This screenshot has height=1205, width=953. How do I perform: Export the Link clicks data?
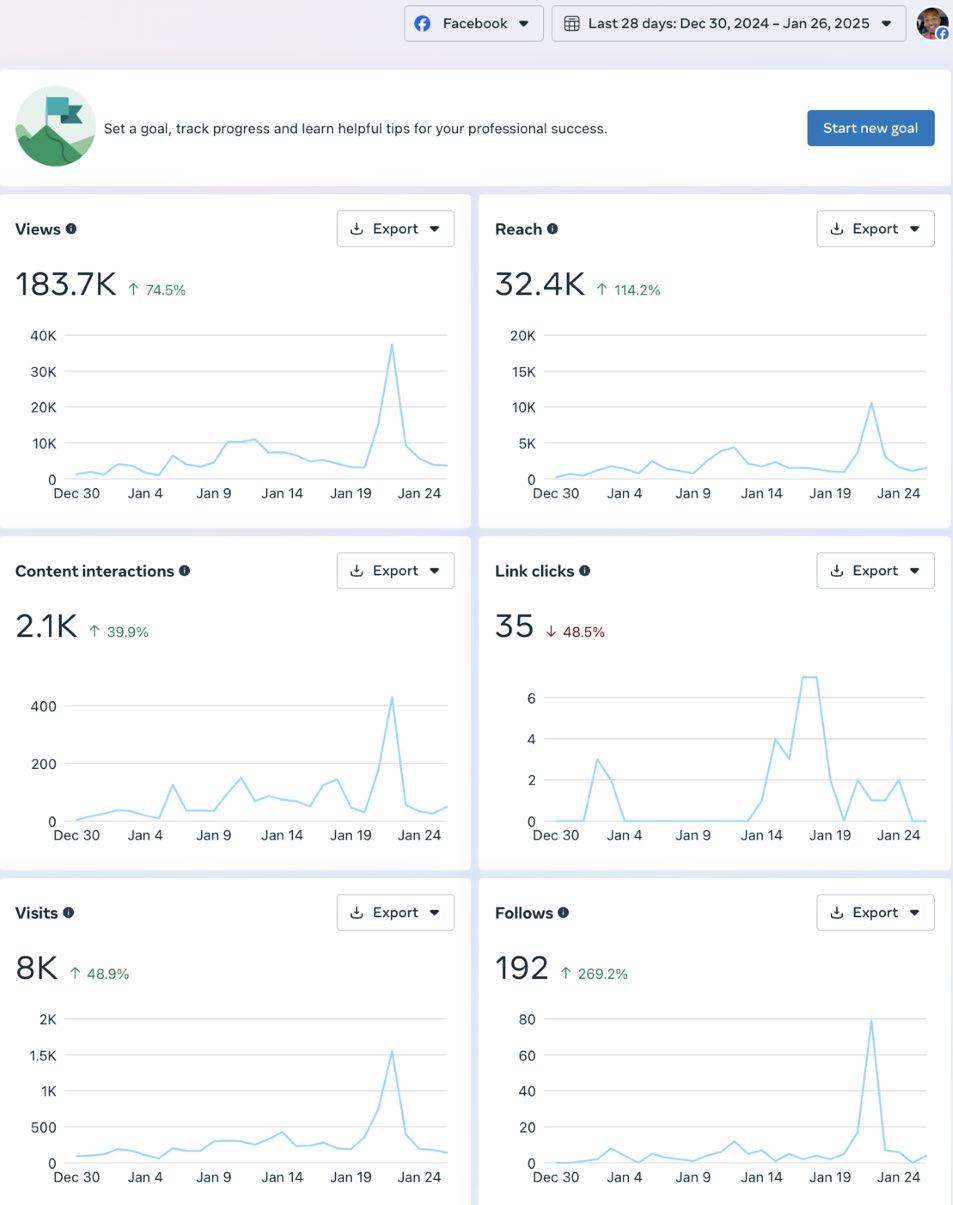pyautogui.click(x=875, y=571)
